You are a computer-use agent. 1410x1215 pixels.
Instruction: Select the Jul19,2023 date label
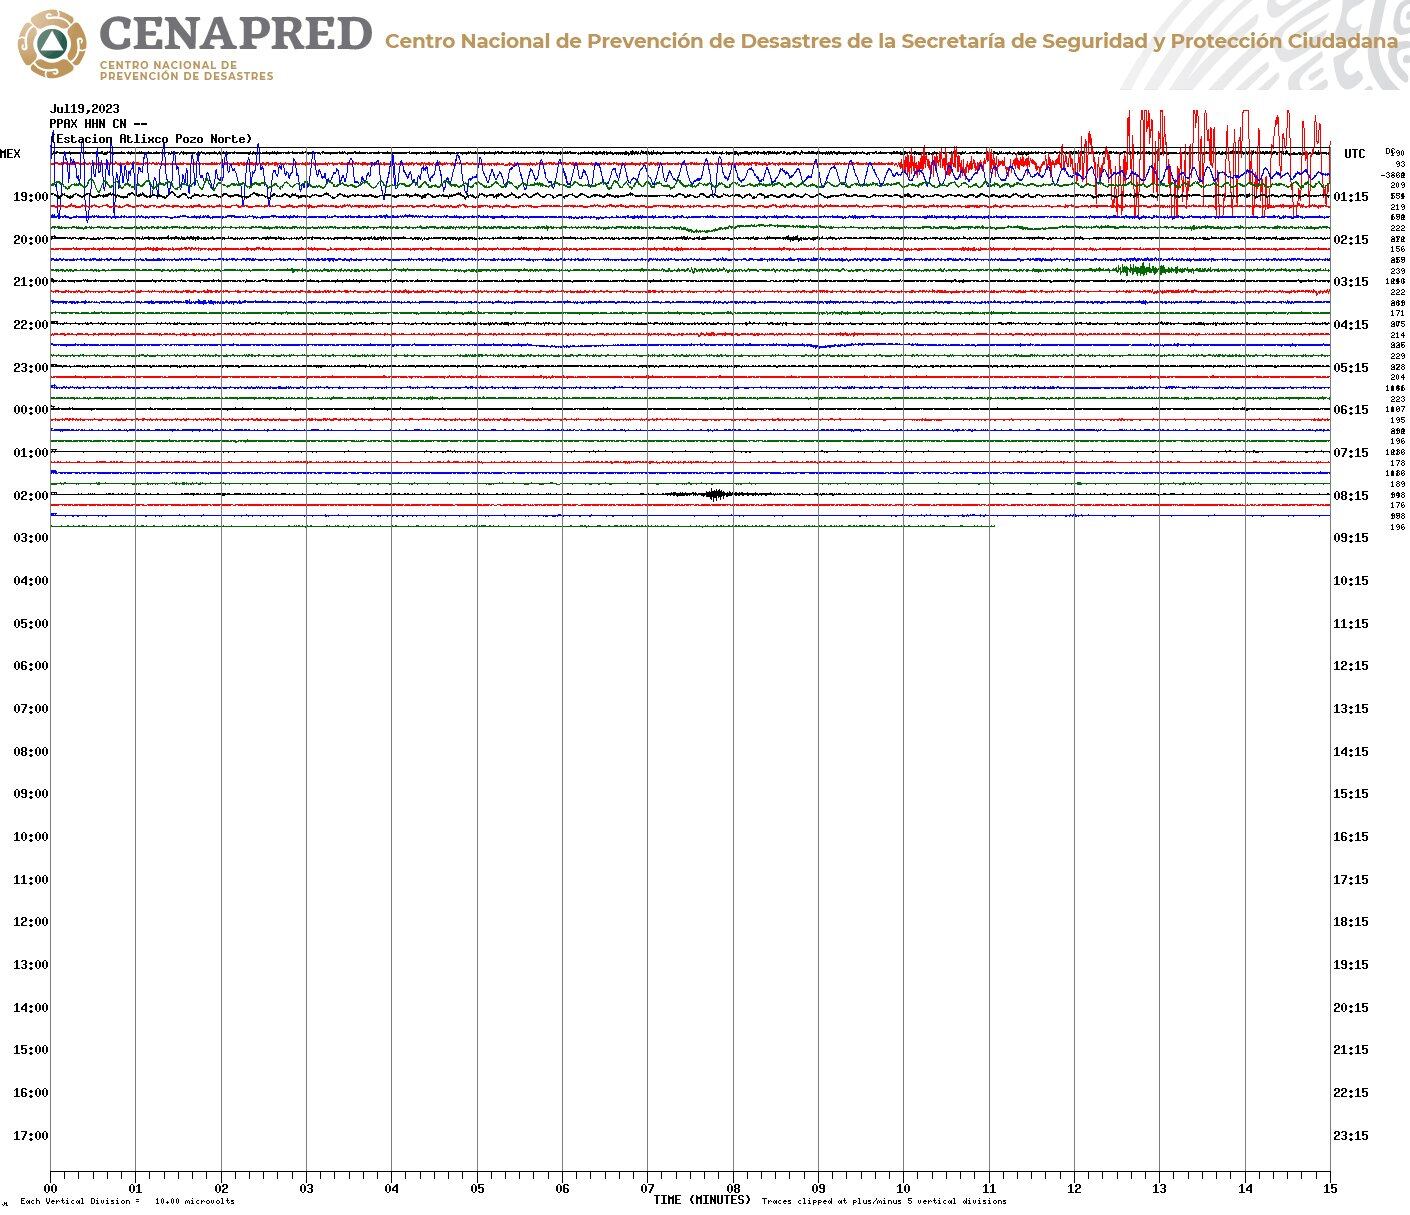85,109
